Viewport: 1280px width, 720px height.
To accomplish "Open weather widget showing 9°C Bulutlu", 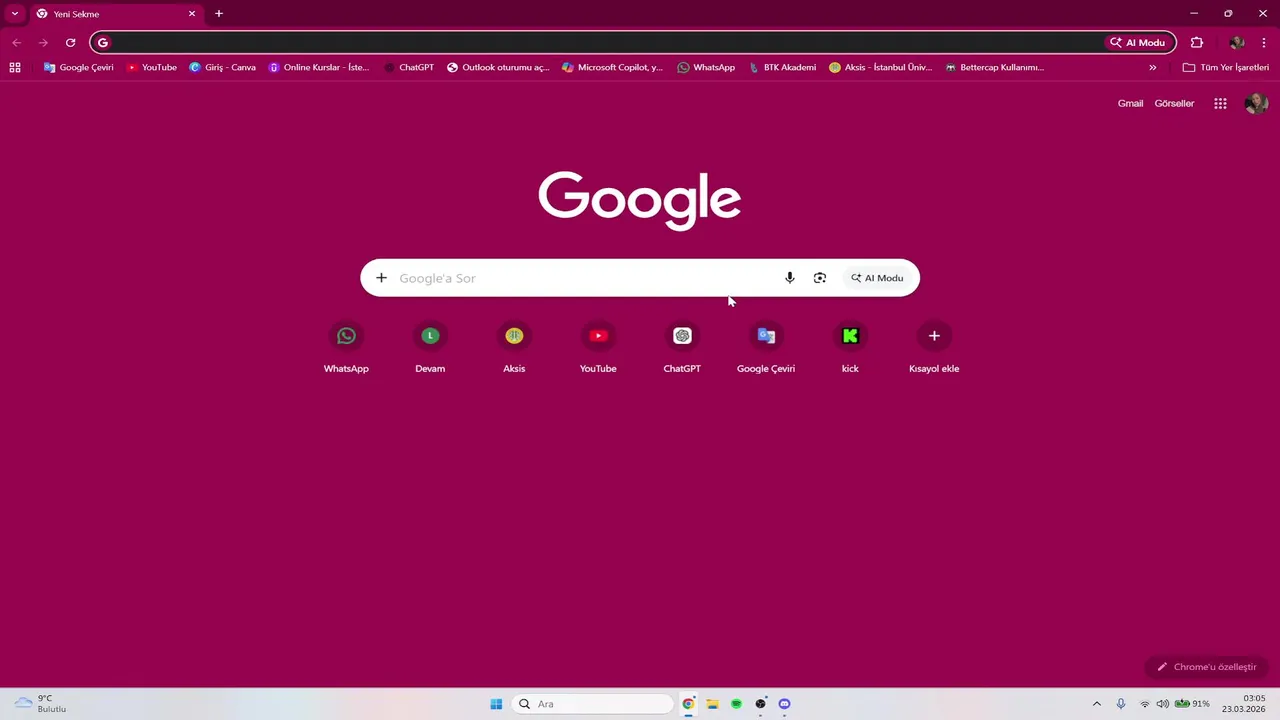I will [x=40, y=704].
